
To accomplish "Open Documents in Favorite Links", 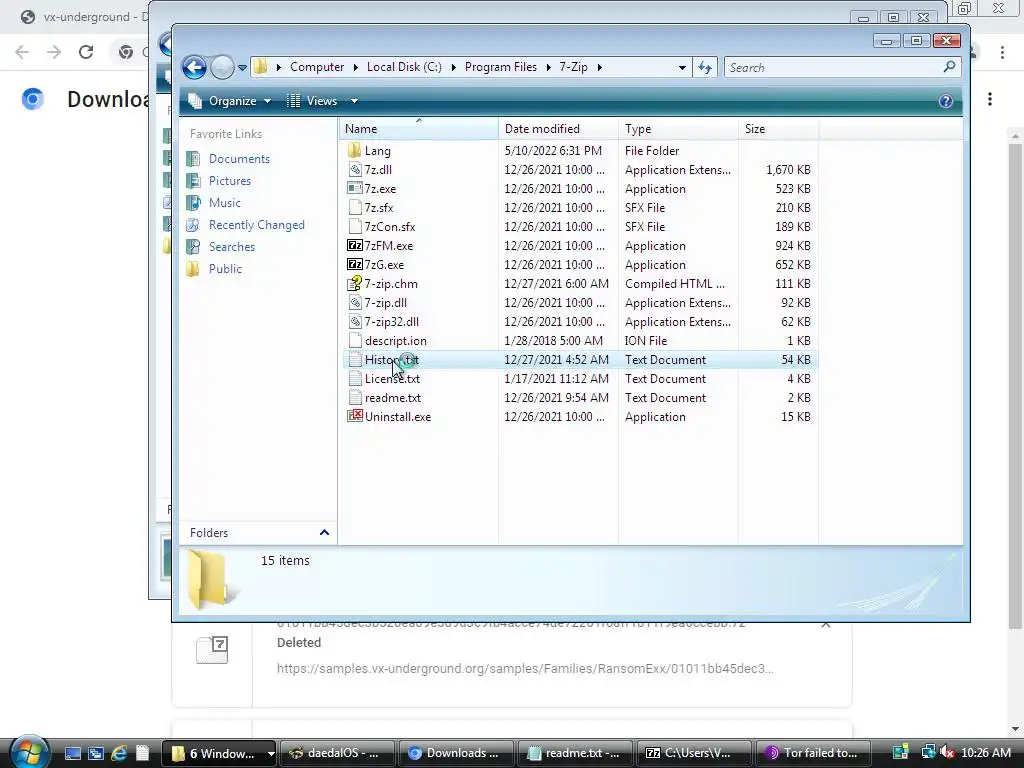I will coord(239,159).
